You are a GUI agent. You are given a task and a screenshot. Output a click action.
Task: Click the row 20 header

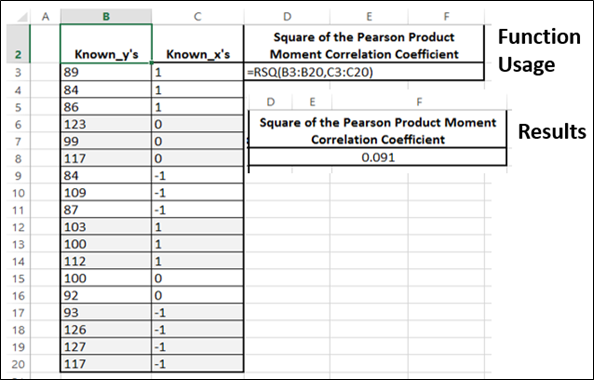[18, 364]
